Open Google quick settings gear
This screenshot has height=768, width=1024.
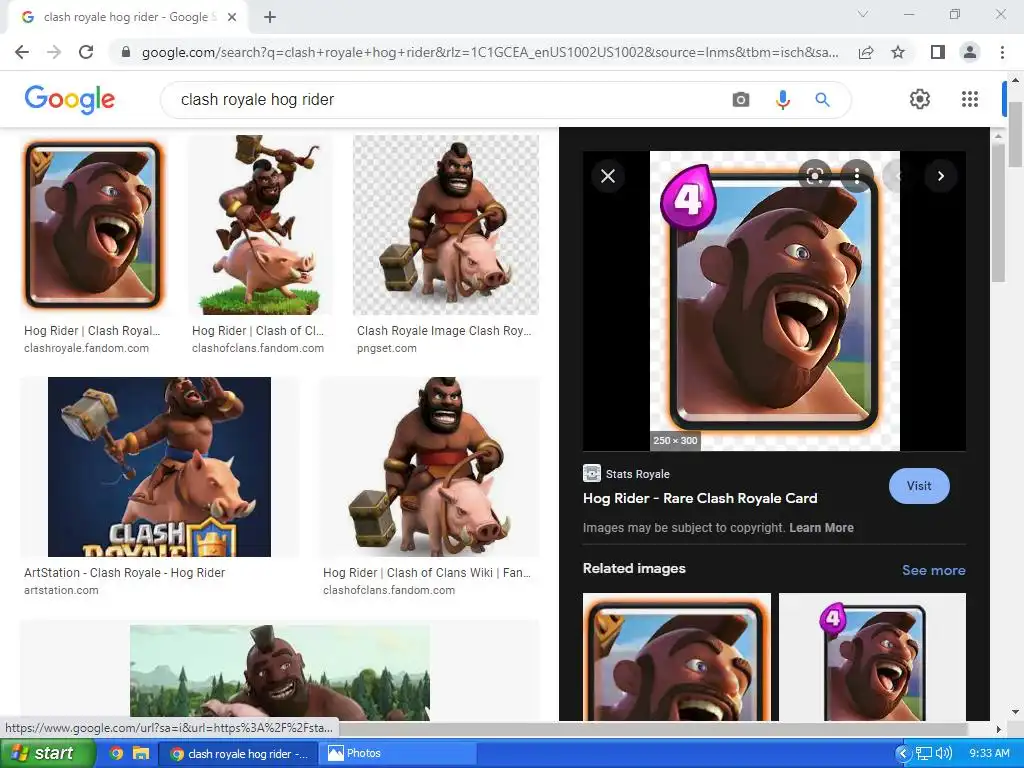coord(920,99)
